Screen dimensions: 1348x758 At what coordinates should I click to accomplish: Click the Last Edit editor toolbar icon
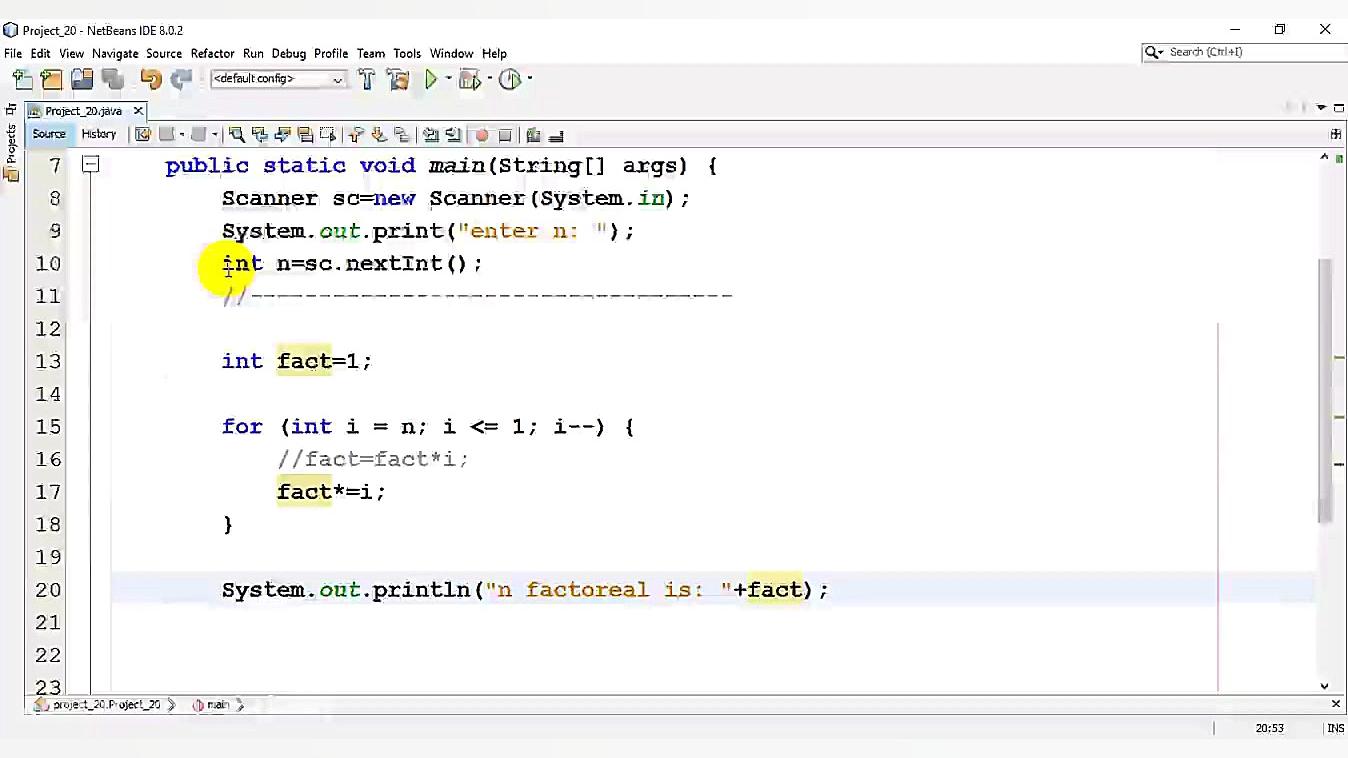(x=143, y=135)
